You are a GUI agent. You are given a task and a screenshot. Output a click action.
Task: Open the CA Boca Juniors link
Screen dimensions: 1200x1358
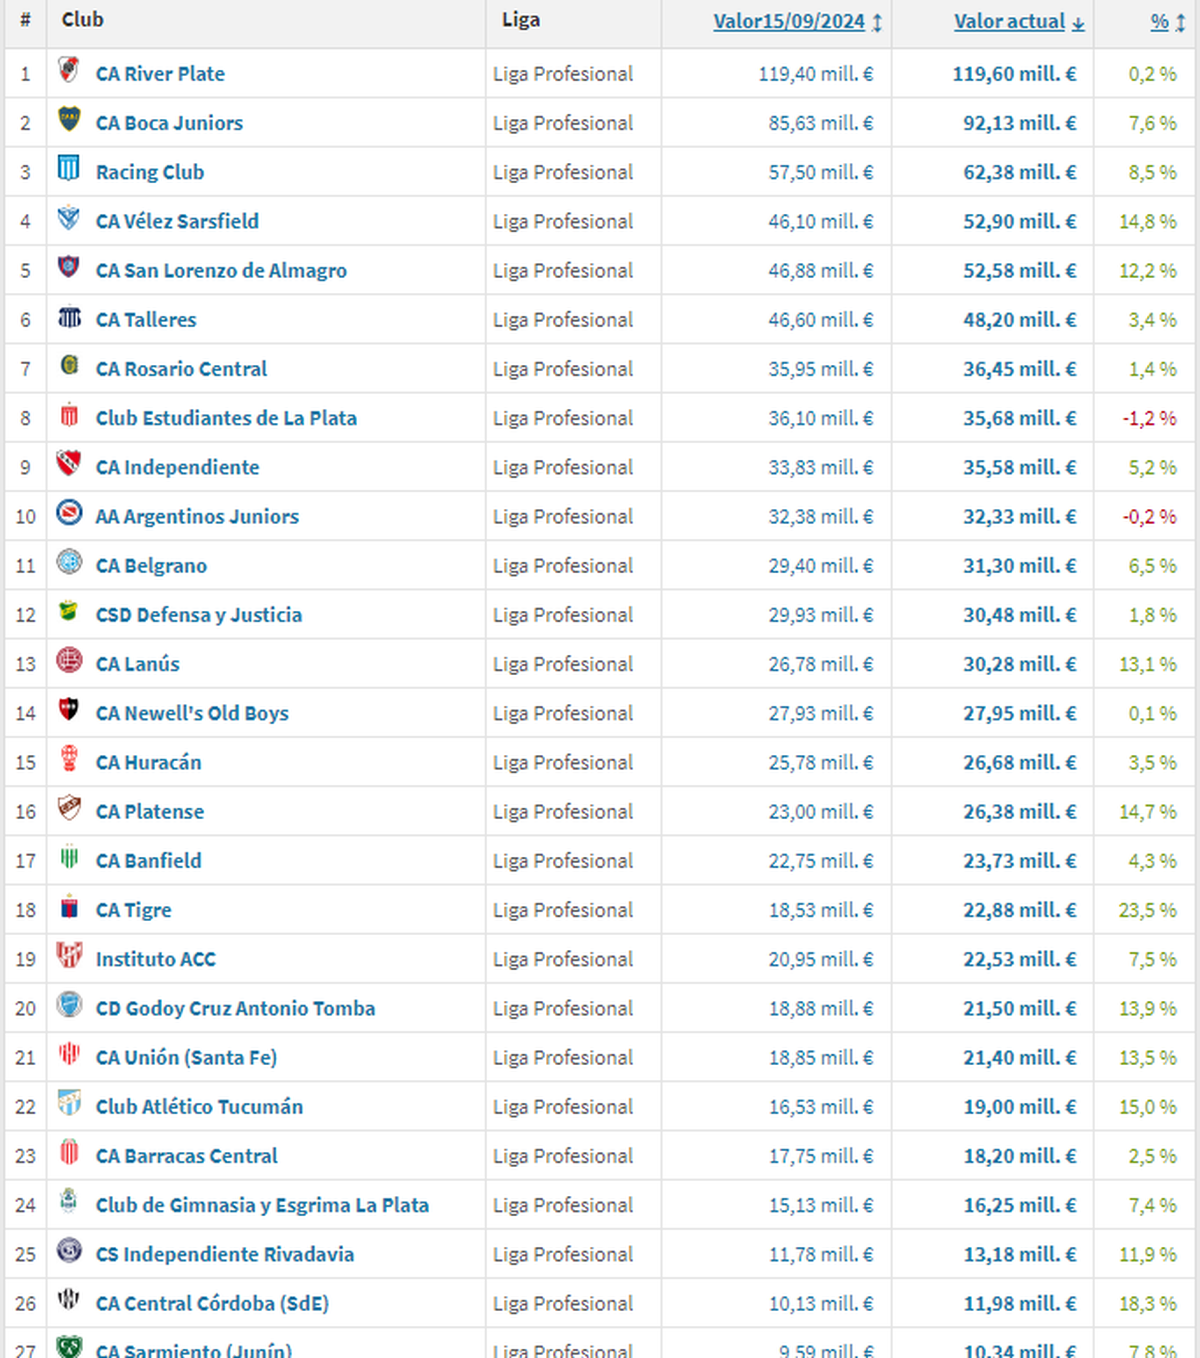[169, 123]
